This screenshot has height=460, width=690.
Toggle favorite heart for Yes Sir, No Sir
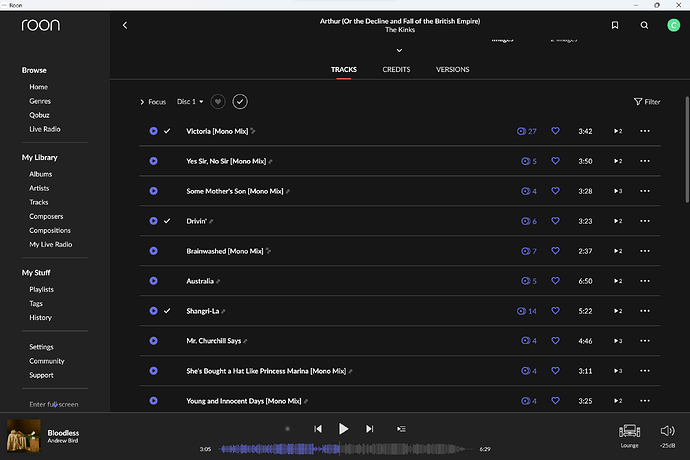[555, 161]
